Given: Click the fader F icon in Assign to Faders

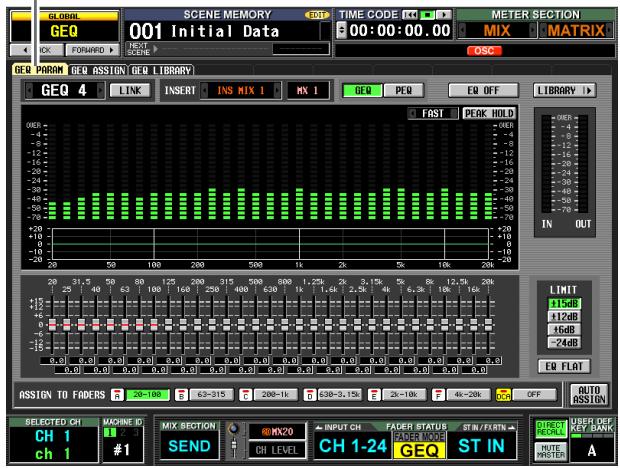Looking at the screenshot, I should 438,395.
